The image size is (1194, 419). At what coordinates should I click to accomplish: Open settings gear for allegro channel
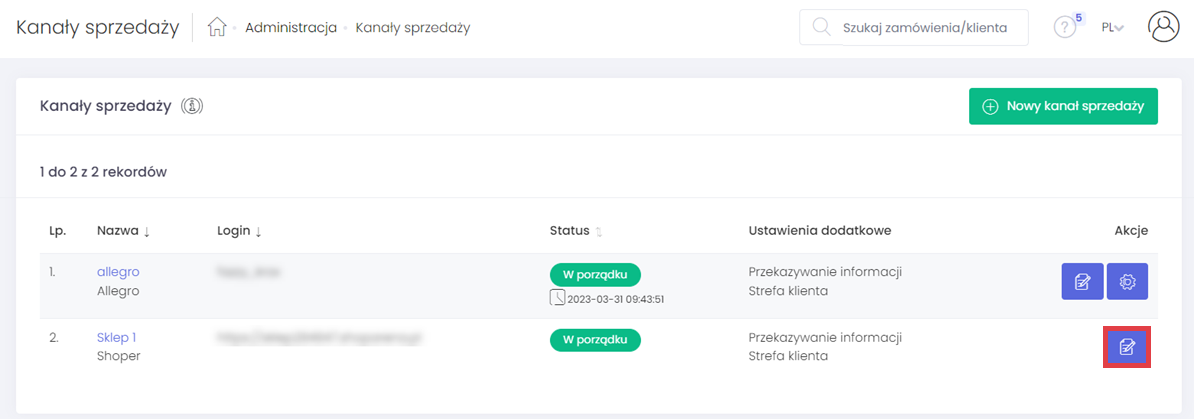click(x=1127, y=282)
